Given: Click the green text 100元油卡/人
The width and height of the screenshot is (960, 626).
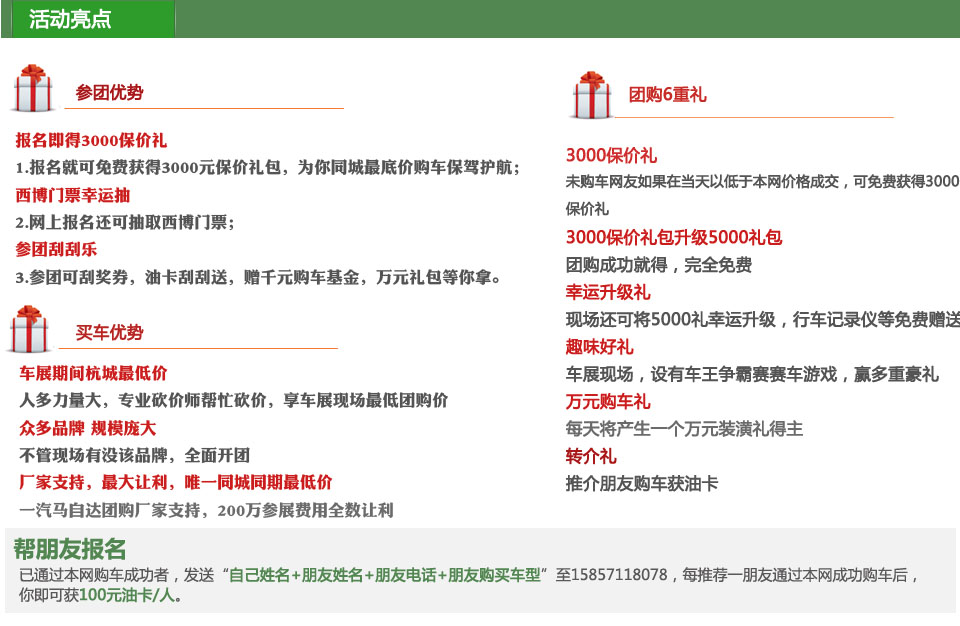Looking at the screenshot, I should pos(127,594).
